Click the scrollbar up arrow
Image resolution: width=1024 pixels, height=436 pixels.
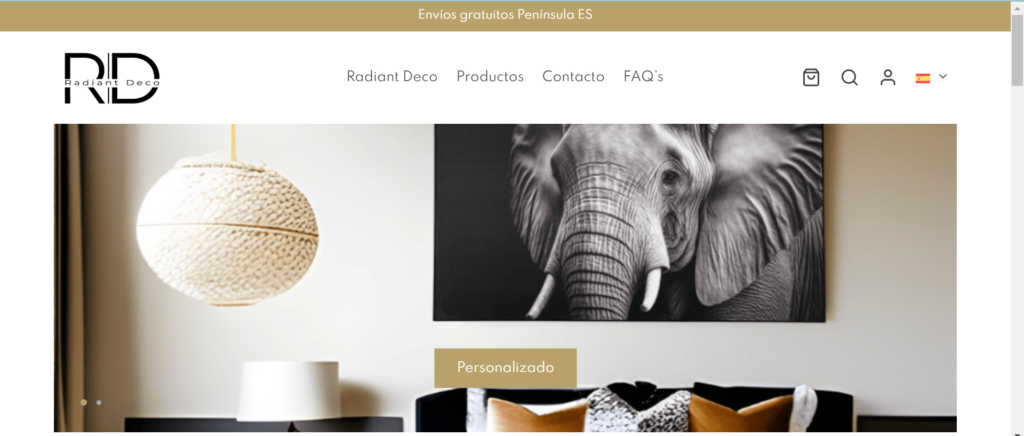[x=1017, y=7]
